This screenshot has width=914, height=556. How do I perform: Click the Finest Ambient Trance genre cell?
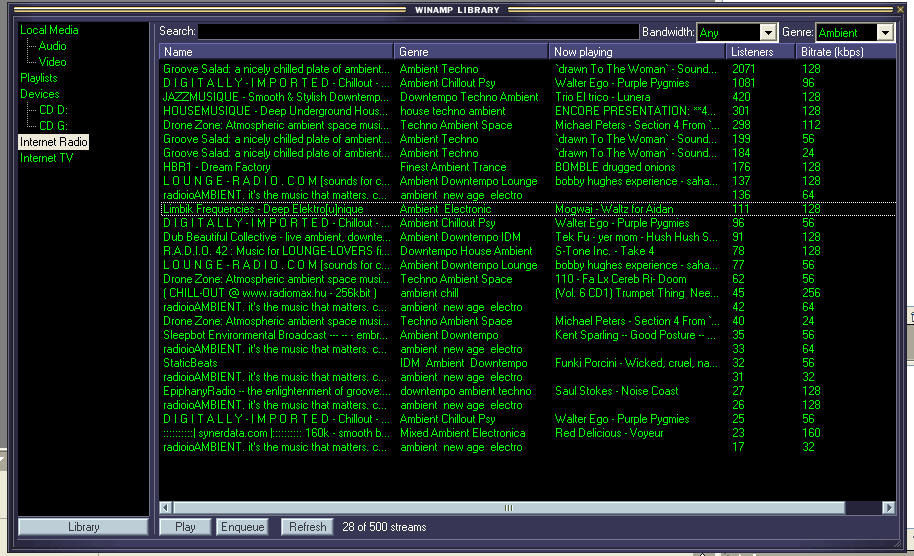click(x=453, y=167)
